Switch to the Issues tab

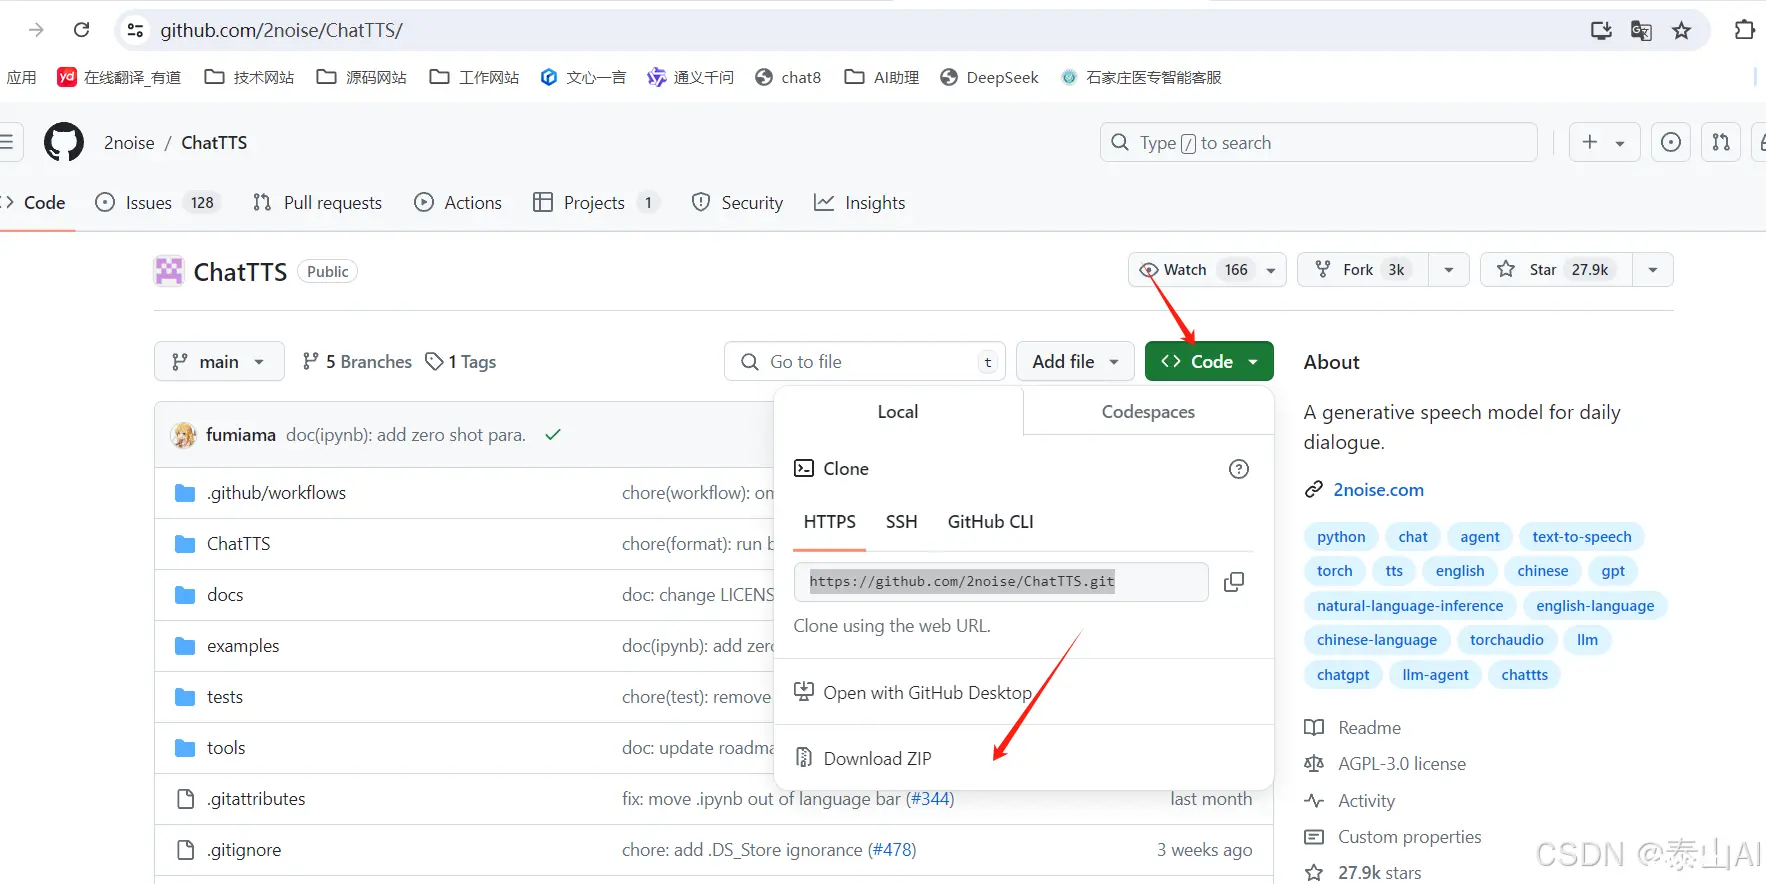(x=156, y=203)
